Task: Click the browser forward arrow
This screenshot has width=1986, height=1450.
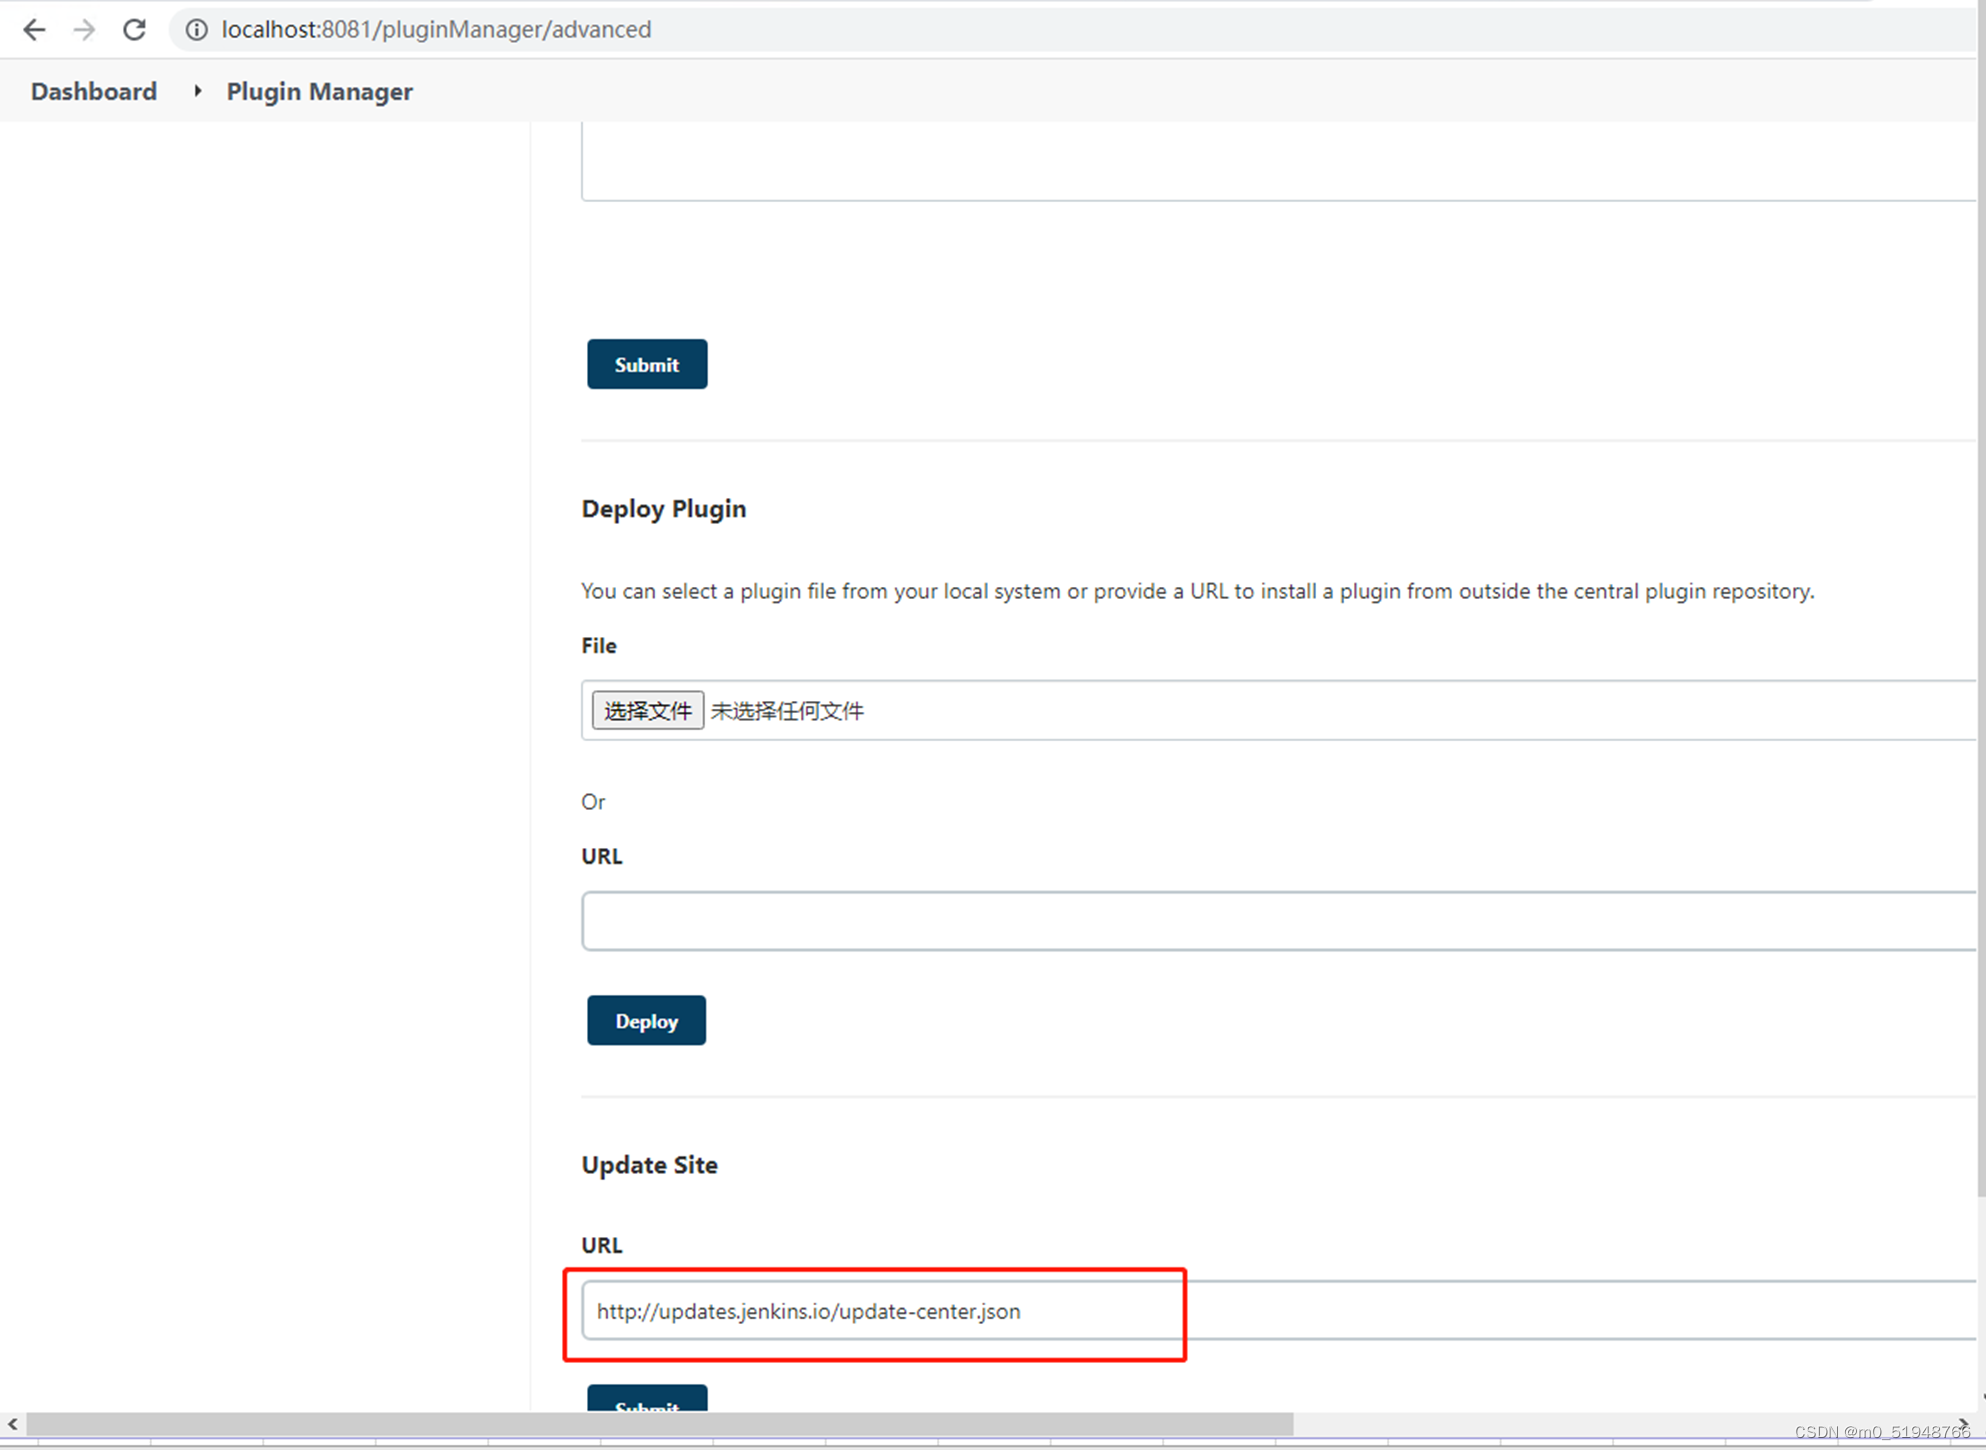Action: [84, 30]
